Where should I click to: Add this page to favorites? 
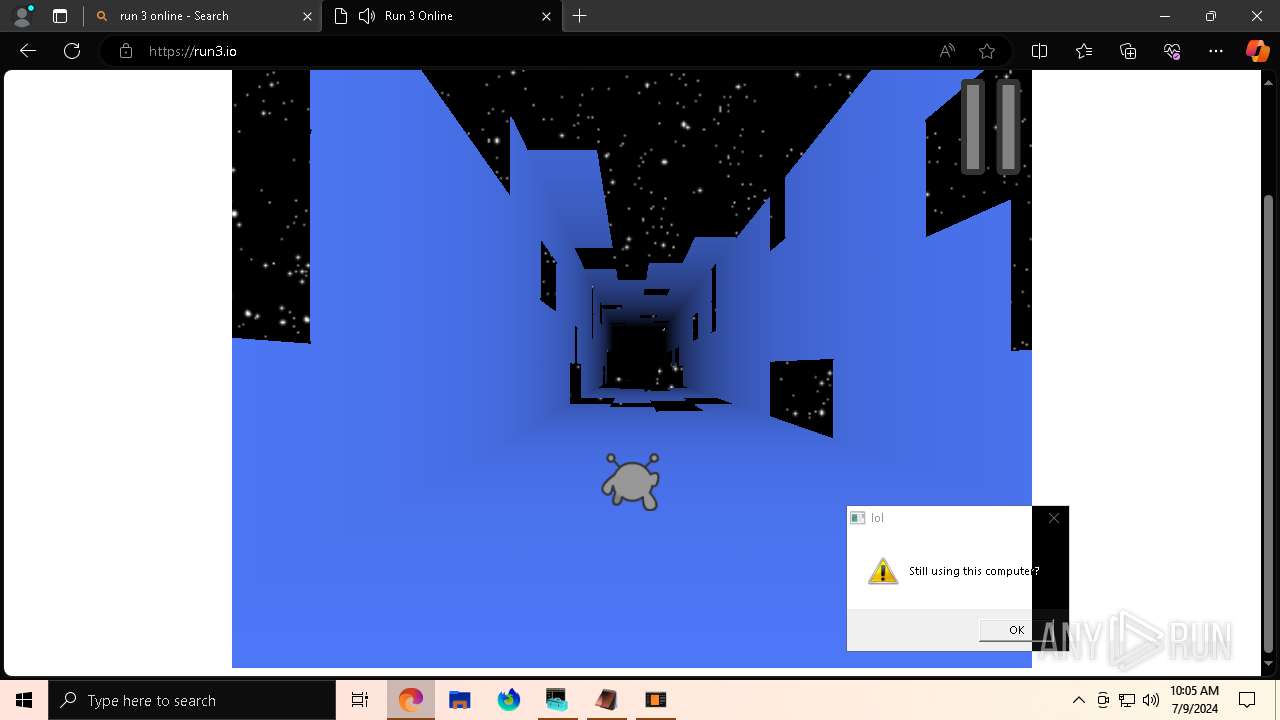pyautogui.click(x=987, y=51)
